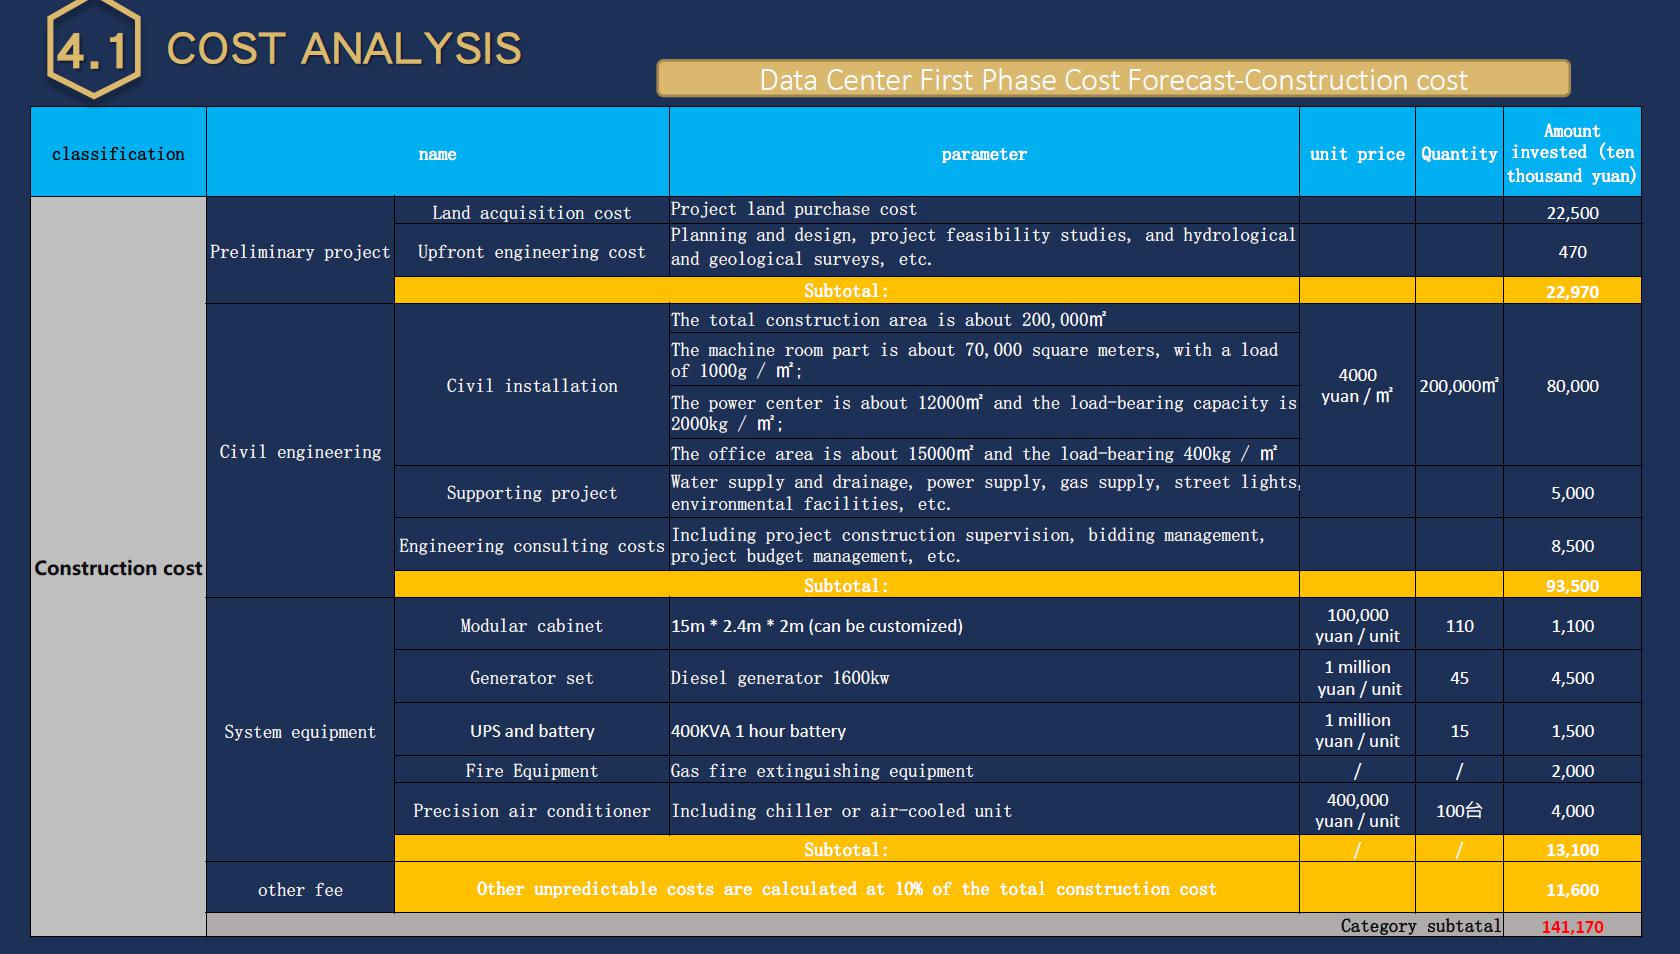
Task: Click the Quantity column header
Action: [1459, 154]
